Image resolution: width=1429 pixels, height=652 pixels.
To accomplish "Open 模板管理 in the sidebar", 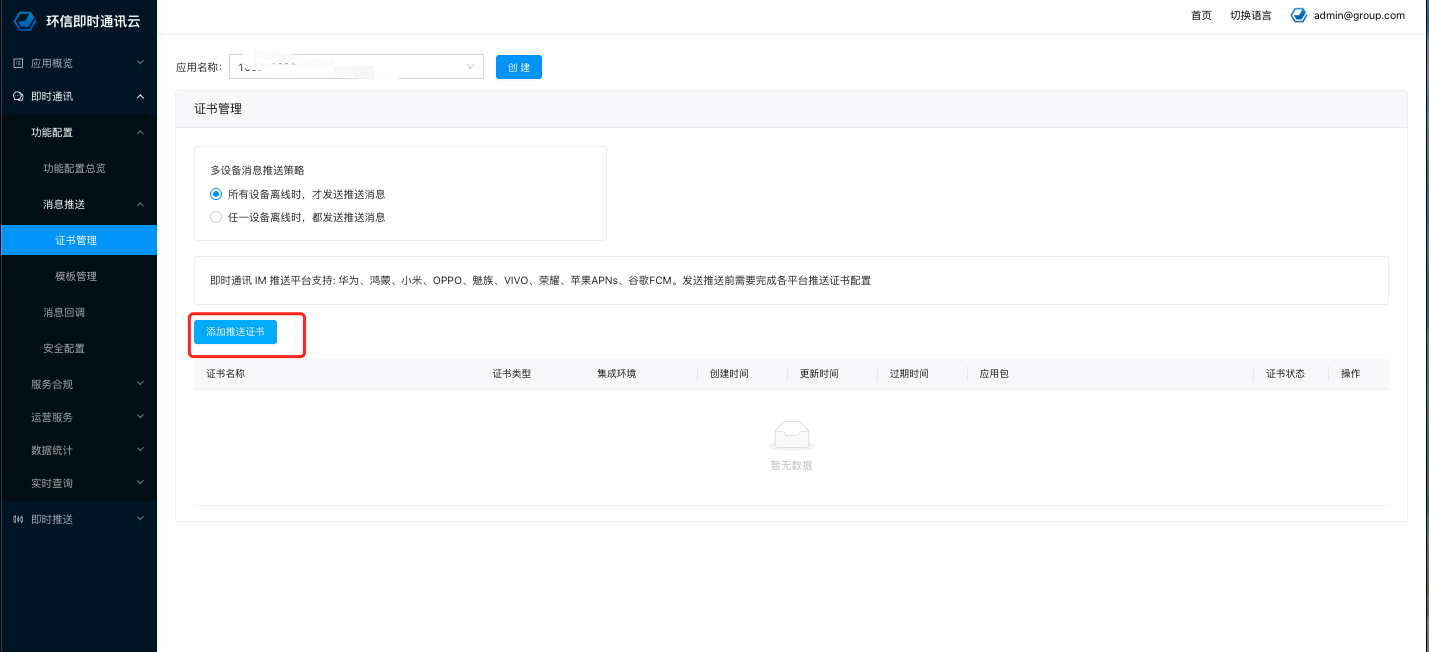I will [76, 276].
